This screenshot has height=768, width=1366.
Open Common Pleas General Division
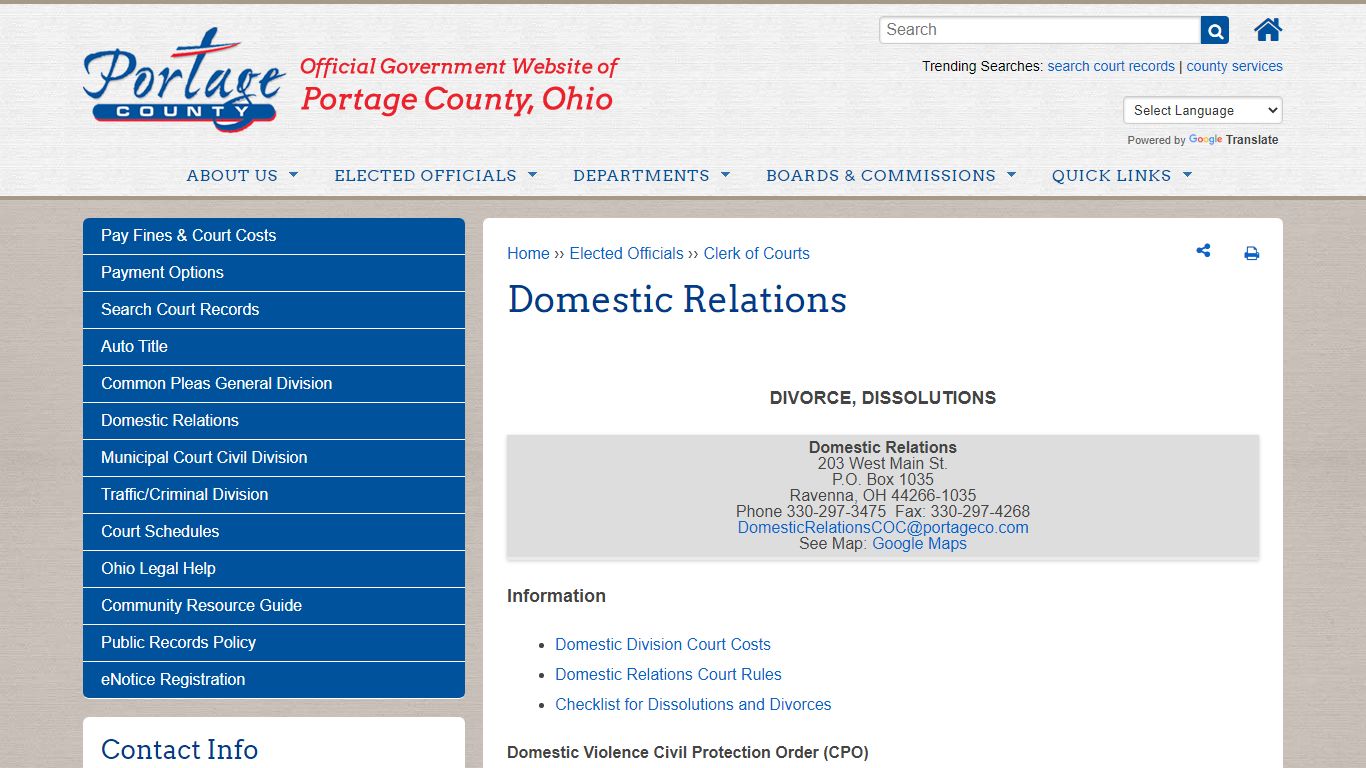(x=274, y=384)
